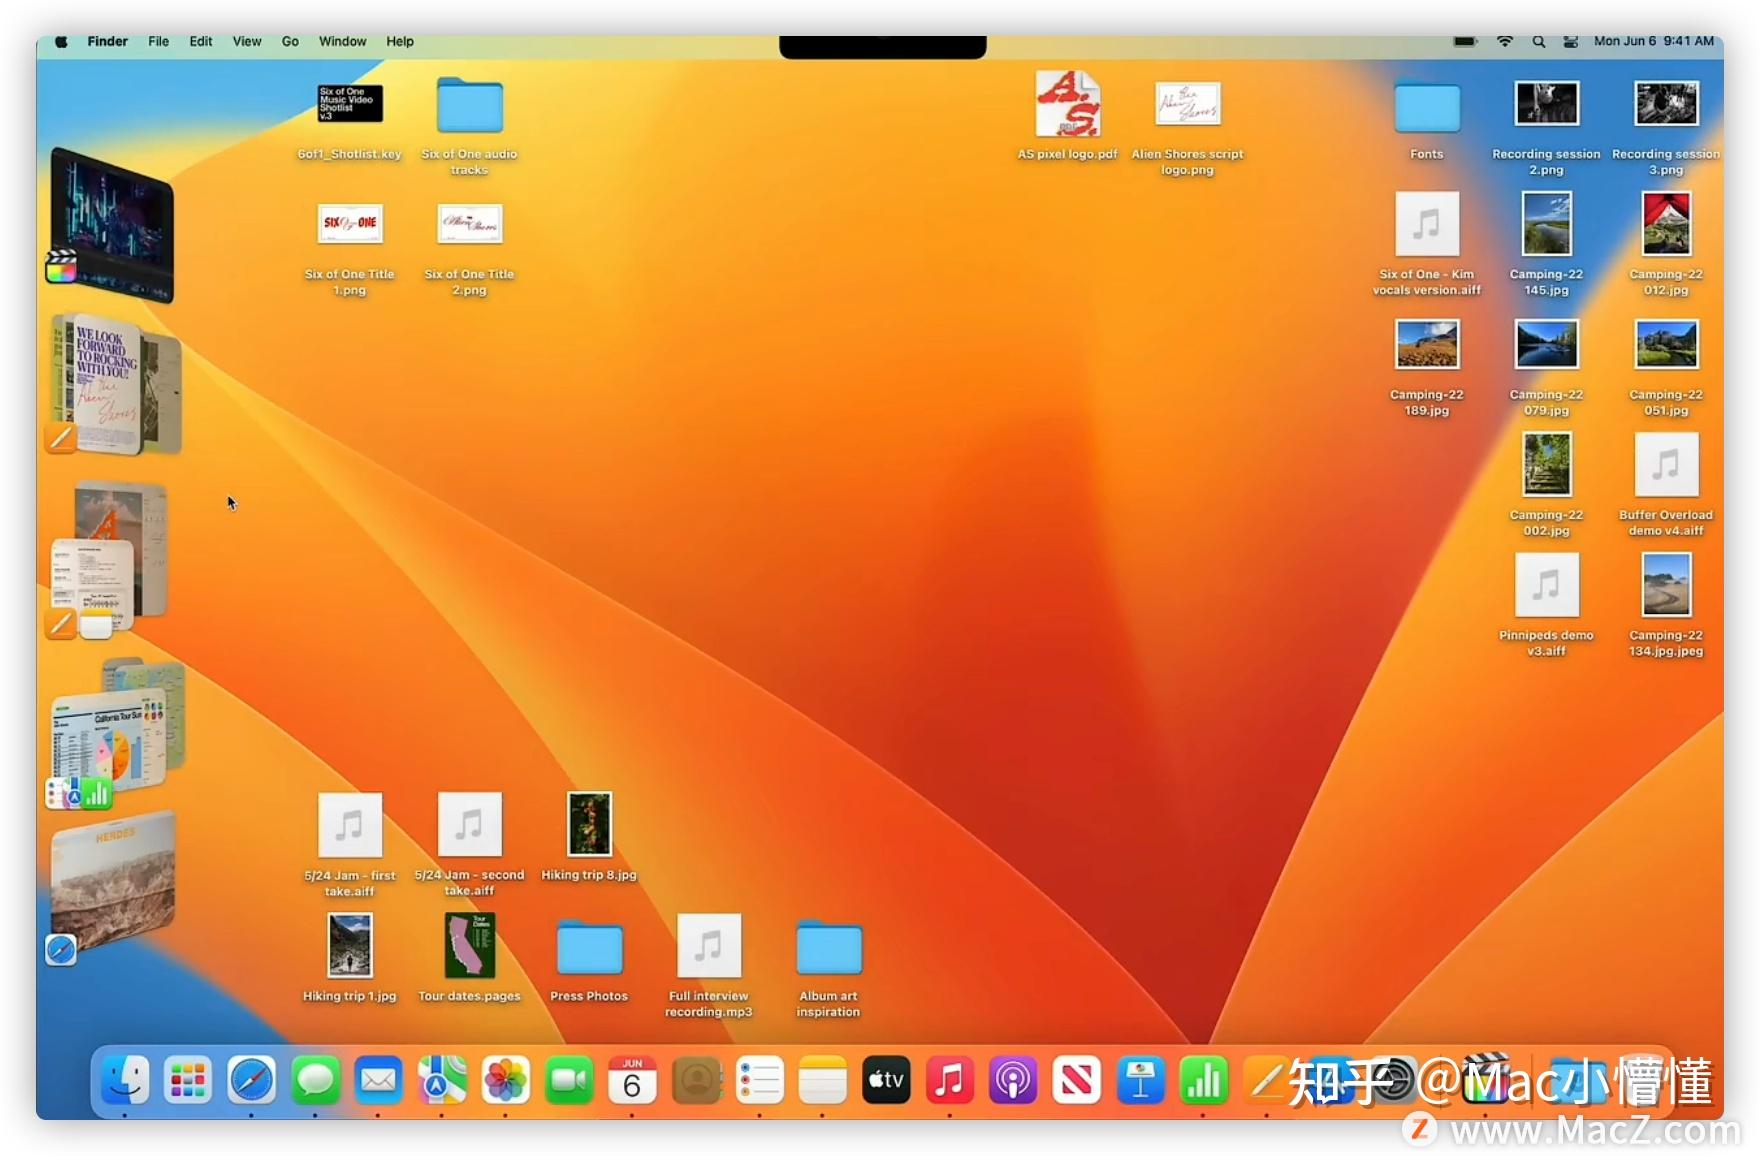The width and height of the screenshot is (1760, 1156).
Task: Open Control Center in menu bar
Action: (1571, 41)
